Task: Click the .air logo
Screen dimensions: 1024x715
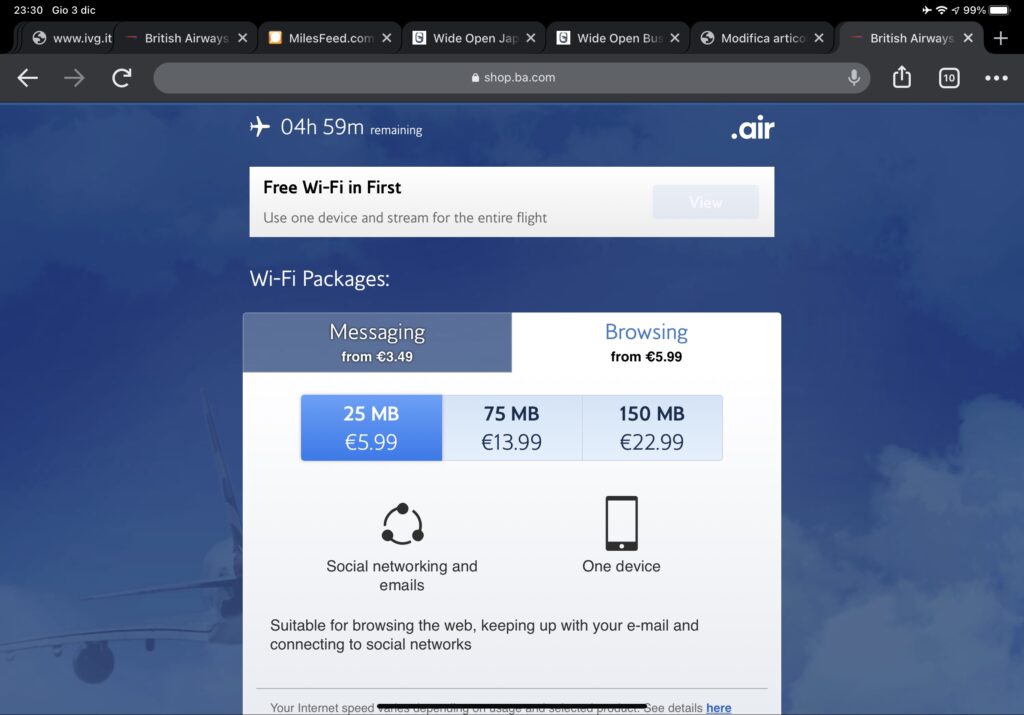Action: pos(752,127)
